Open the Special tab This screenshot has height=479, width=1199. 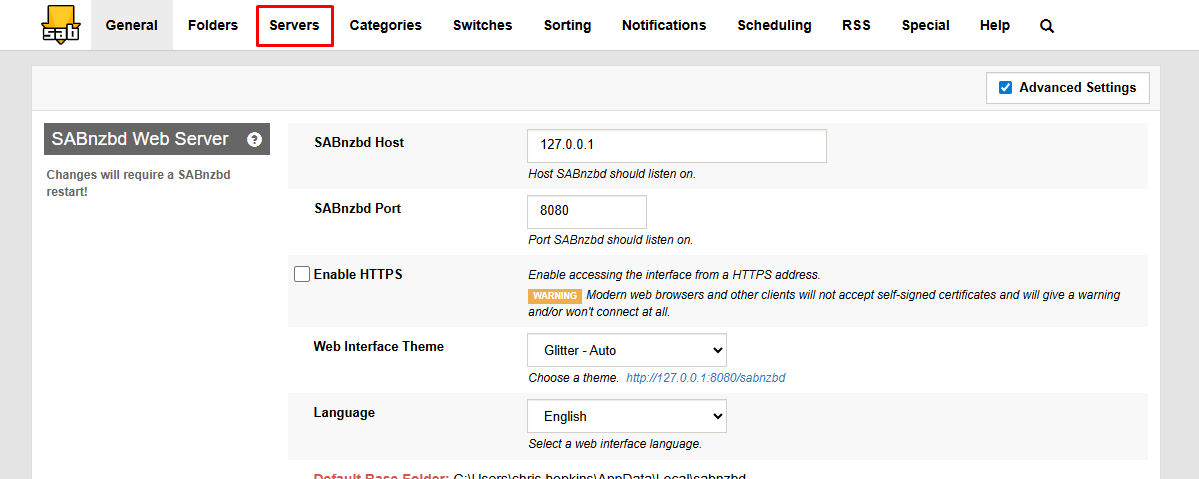[x=925, y=26]
